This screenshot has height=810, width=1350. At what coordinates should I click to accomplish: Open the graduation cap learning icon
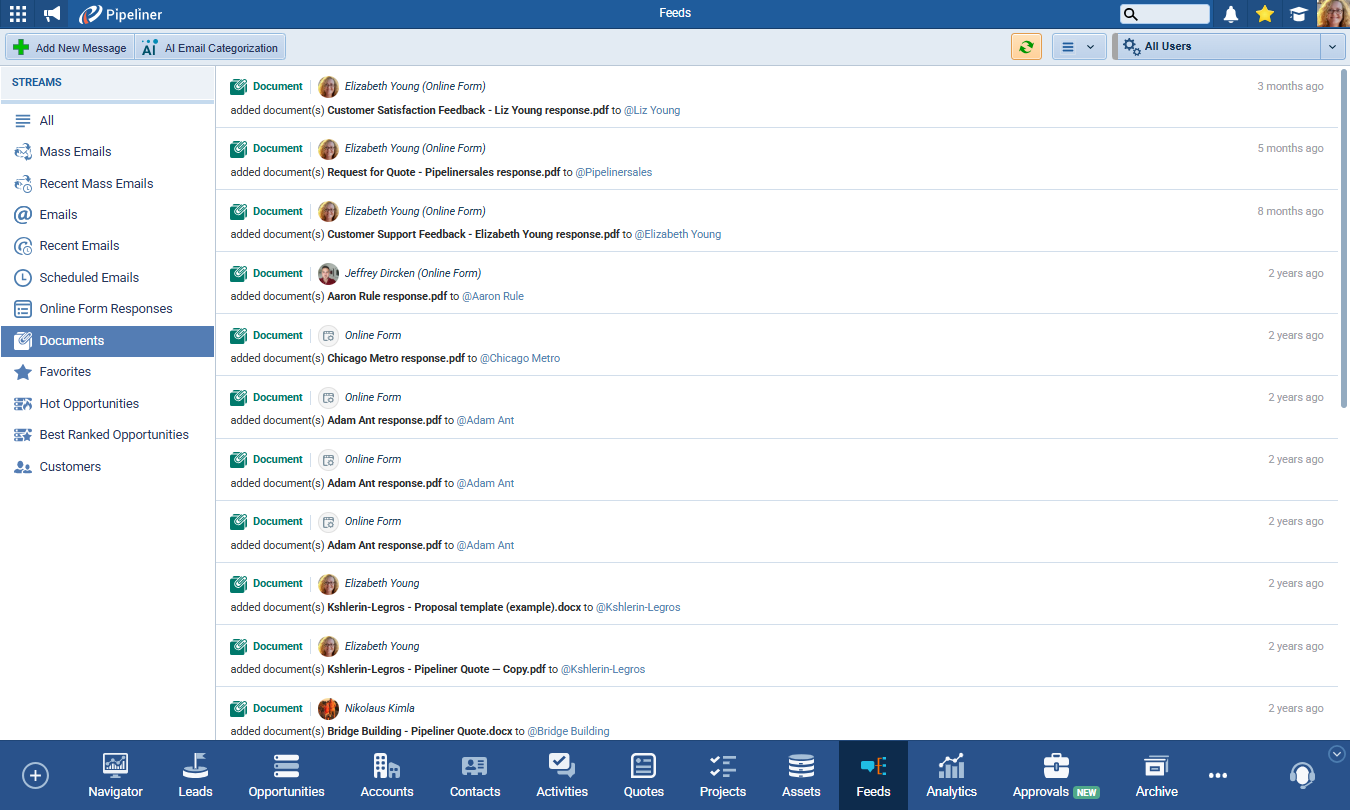[x=1298, y=14]
